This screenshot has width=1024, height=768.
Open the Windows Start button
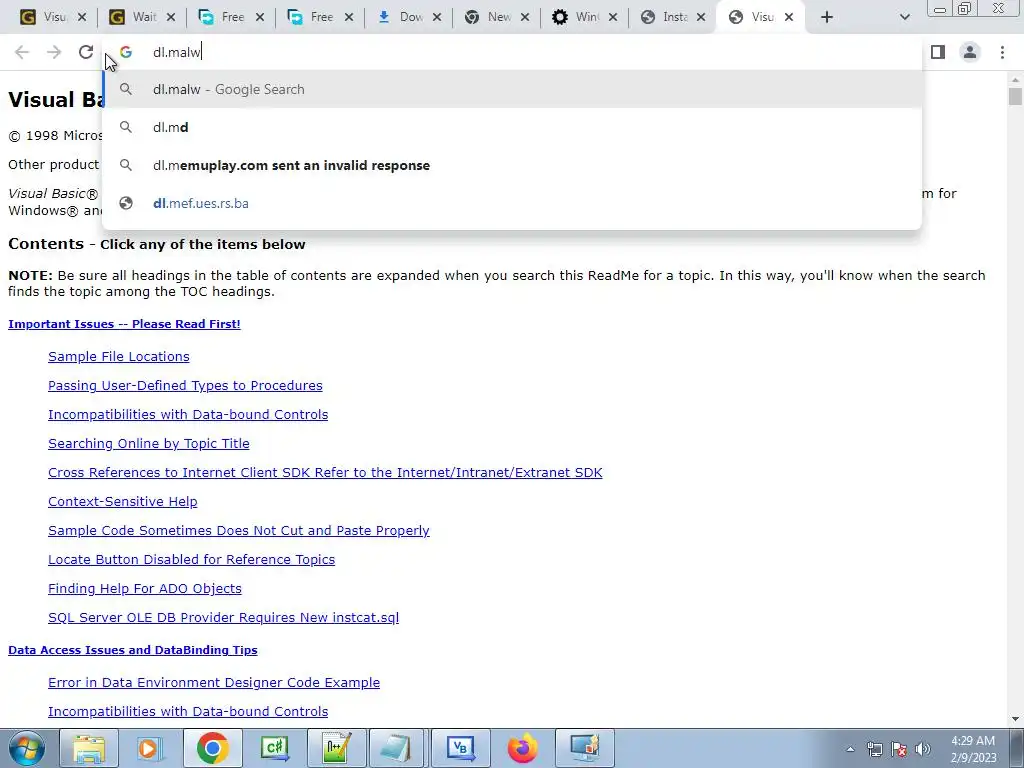pos(27,748)
